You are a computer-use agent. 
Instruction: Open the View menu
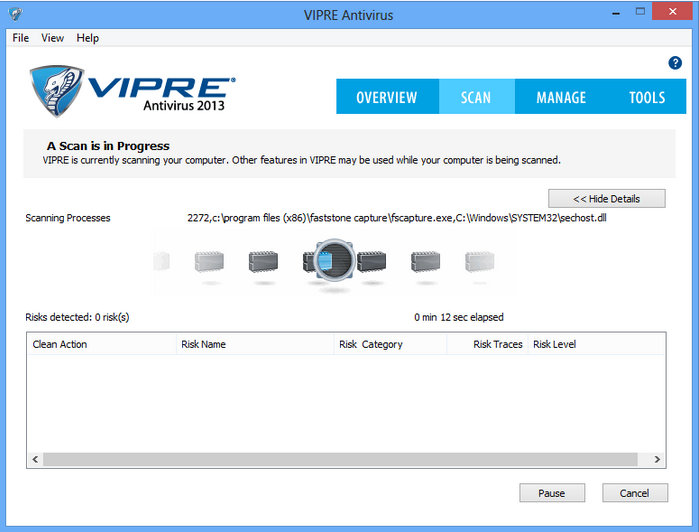[53, 38]
